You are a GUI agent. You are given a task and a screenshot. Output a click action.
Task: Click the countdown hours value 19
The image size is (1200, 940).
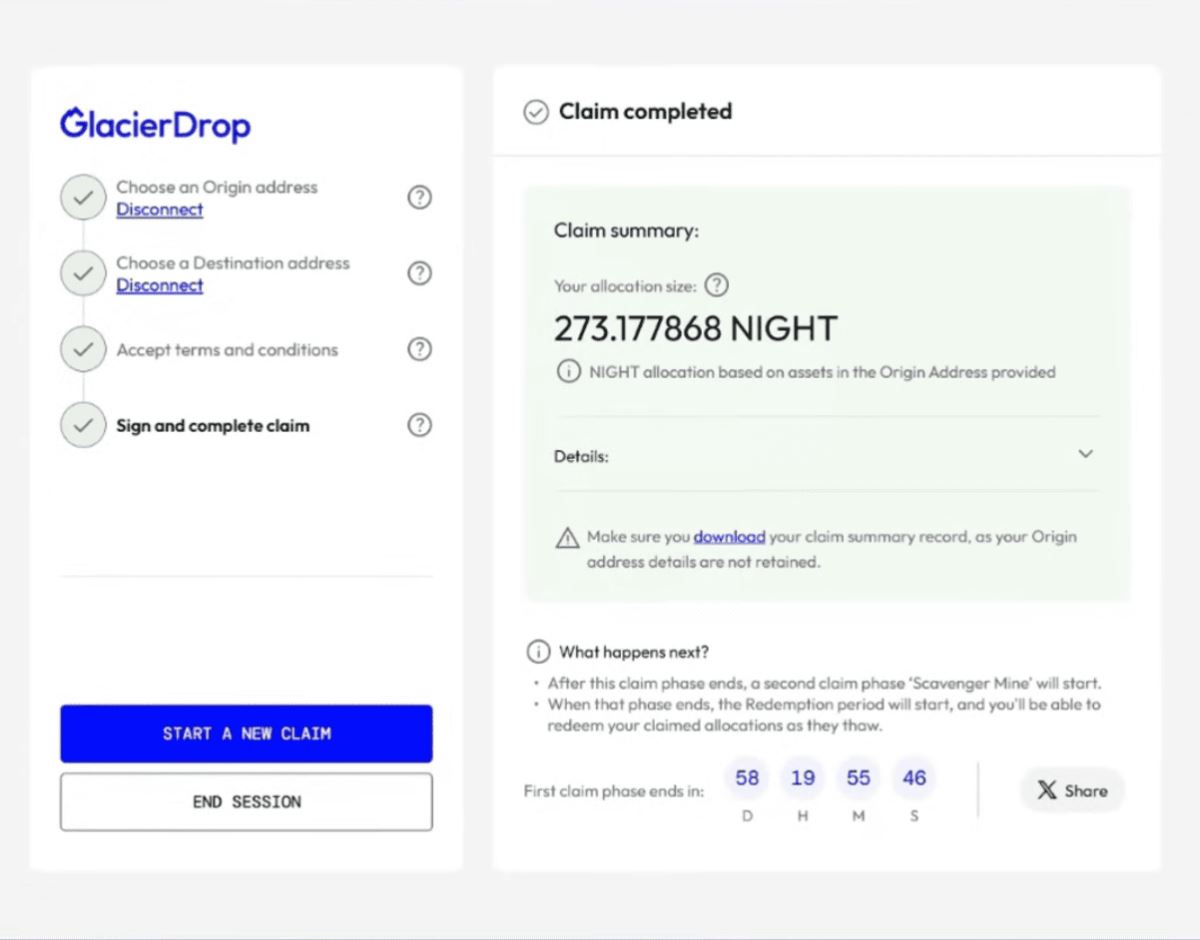point(803,778)
